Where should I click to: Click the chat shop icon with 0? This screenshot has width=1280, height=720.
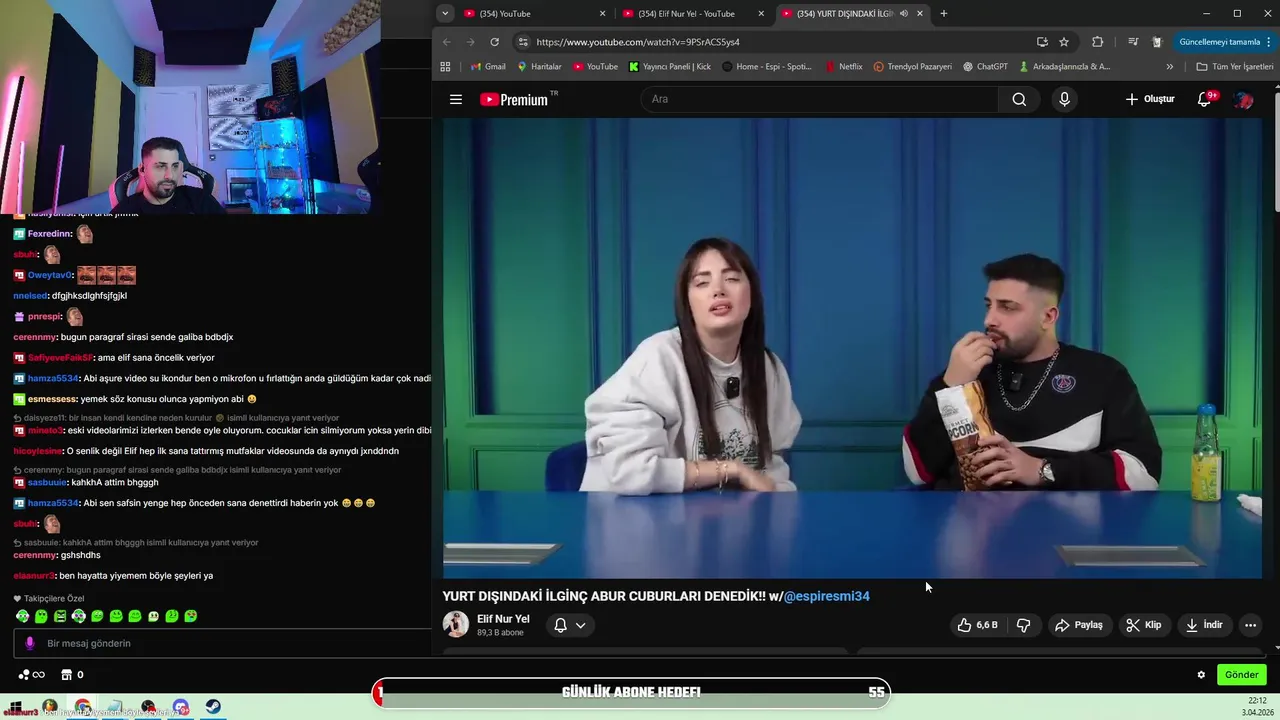tap(72, 675)
